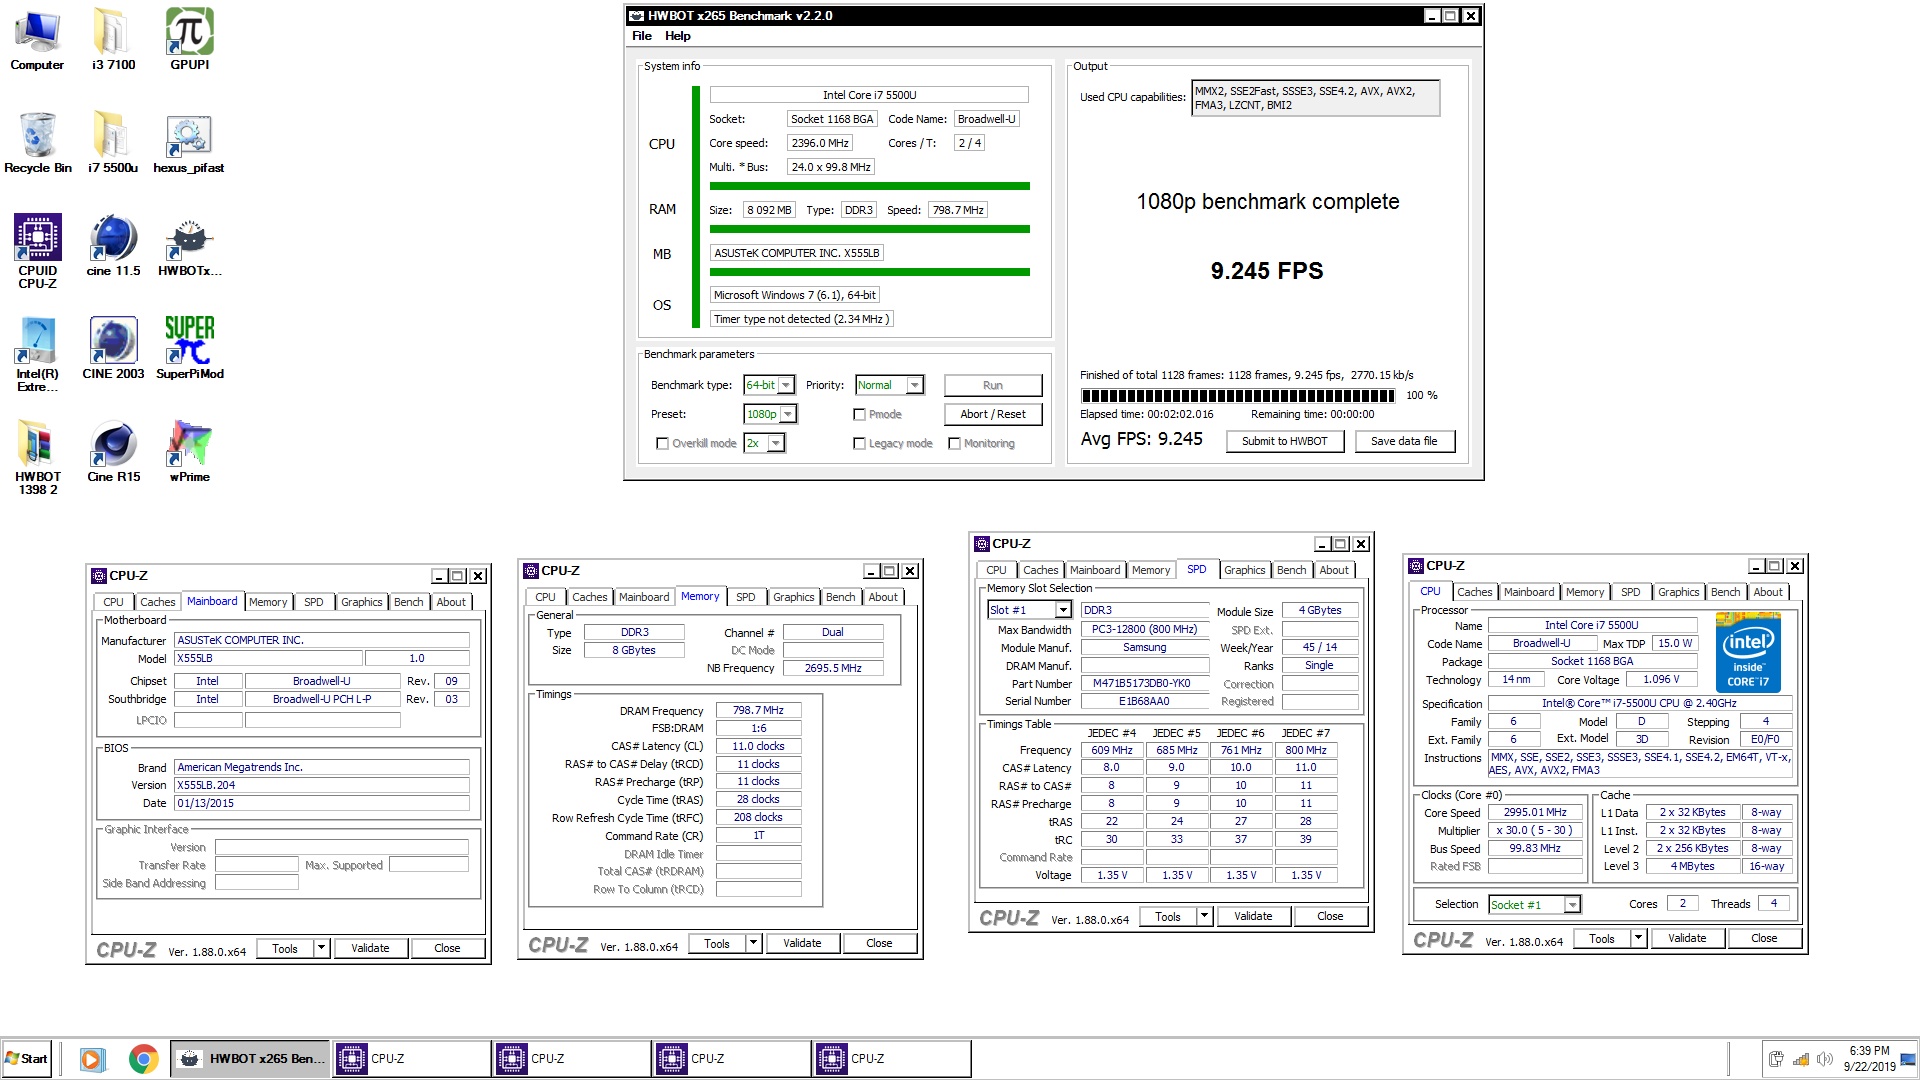
Task: Click the Core Speed 2995.01 MHz value
Action: pyautogui.click(x=1535, y=812)
